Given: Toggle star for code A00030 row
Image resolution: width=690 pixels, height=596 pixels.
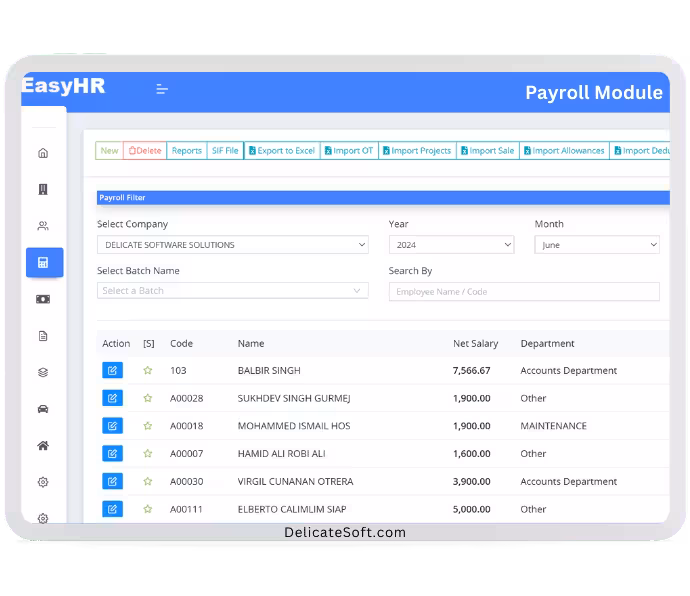Looking at the screenshot, I should pos(148,481).
